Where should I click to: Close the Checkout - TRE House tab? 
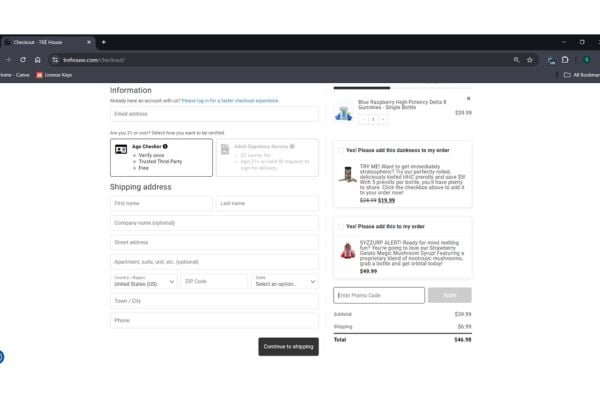[x=89, y=42]
